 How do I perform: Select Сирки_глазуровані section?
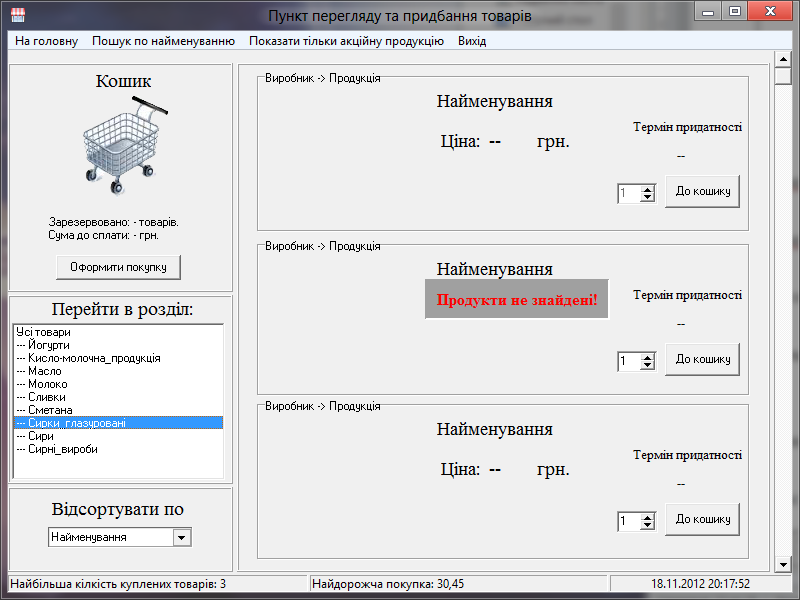[118, 423]
